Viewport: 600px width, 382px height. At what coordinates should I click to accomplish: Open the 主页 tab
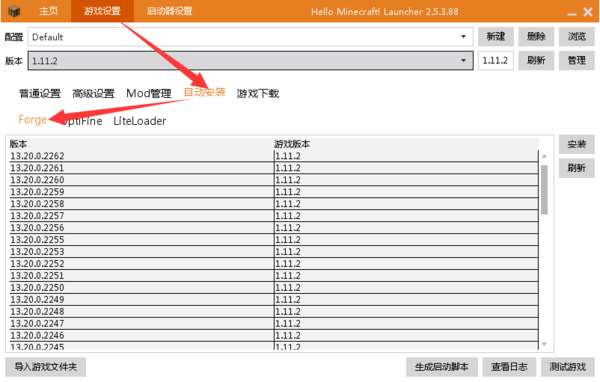tap(49, 11)
